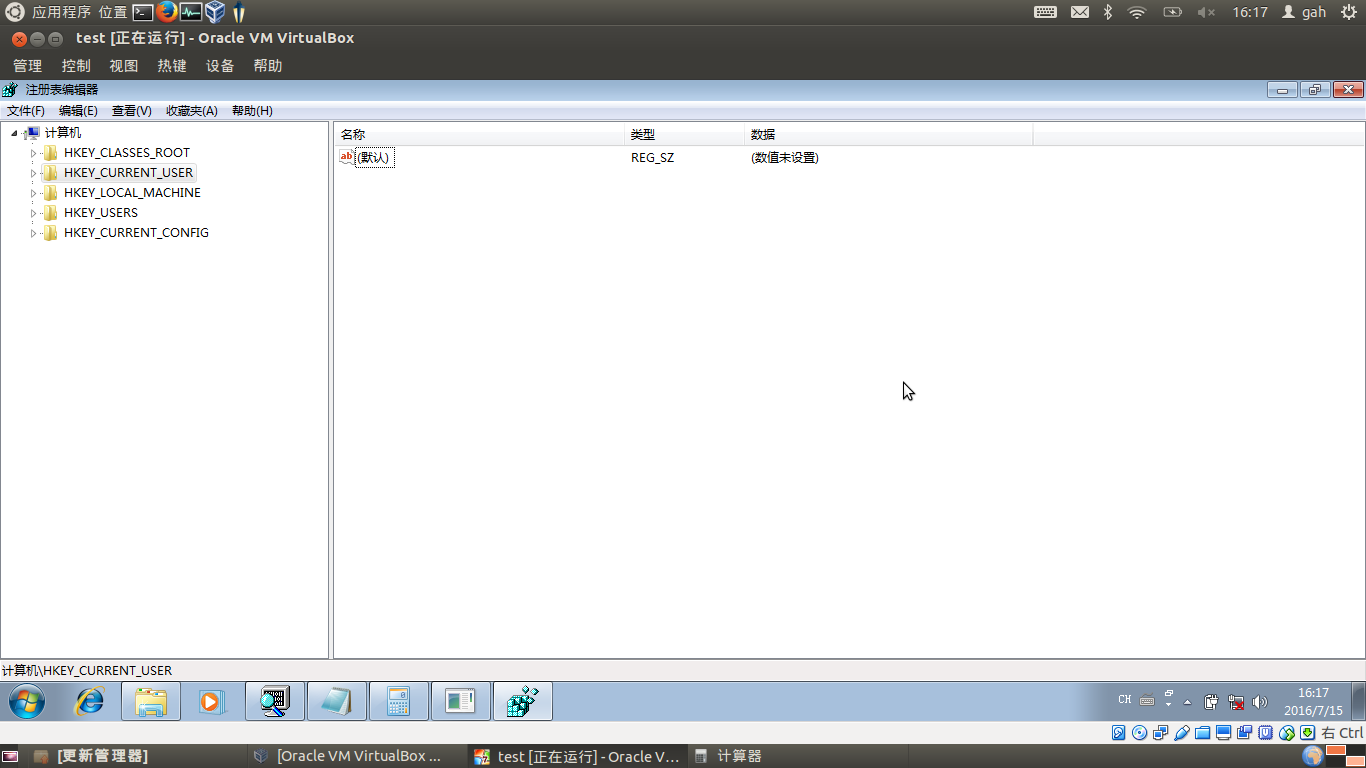1366x768 pixels.
Task: Open Ubuntu 应用程序 menu
Action: (x=62, y=12)
